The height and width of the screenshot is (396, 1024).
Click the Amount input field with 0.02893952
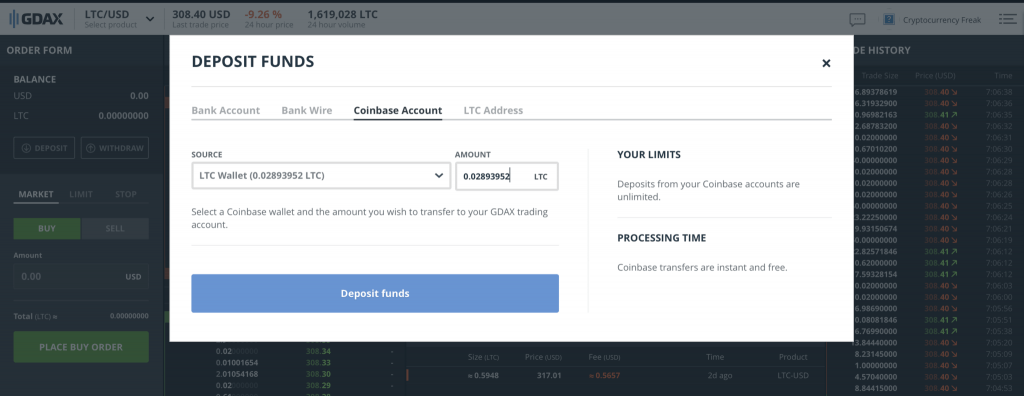click(x=507, y=176)
